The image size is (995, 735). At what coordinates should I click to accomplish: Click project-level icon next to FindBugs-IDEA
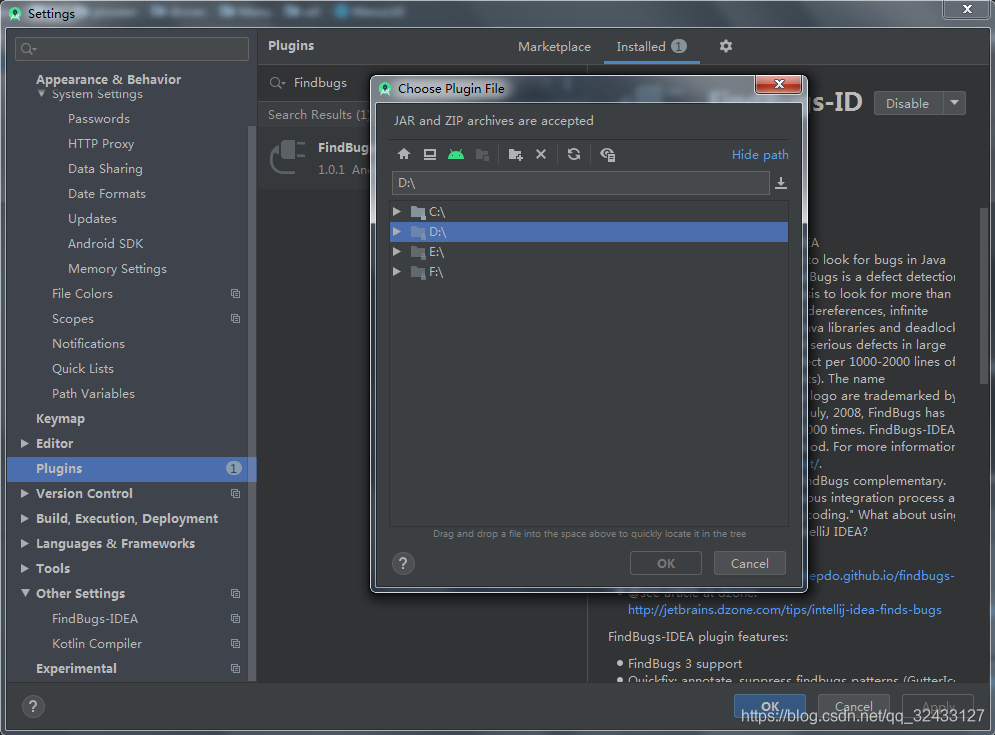coord(235,618)
